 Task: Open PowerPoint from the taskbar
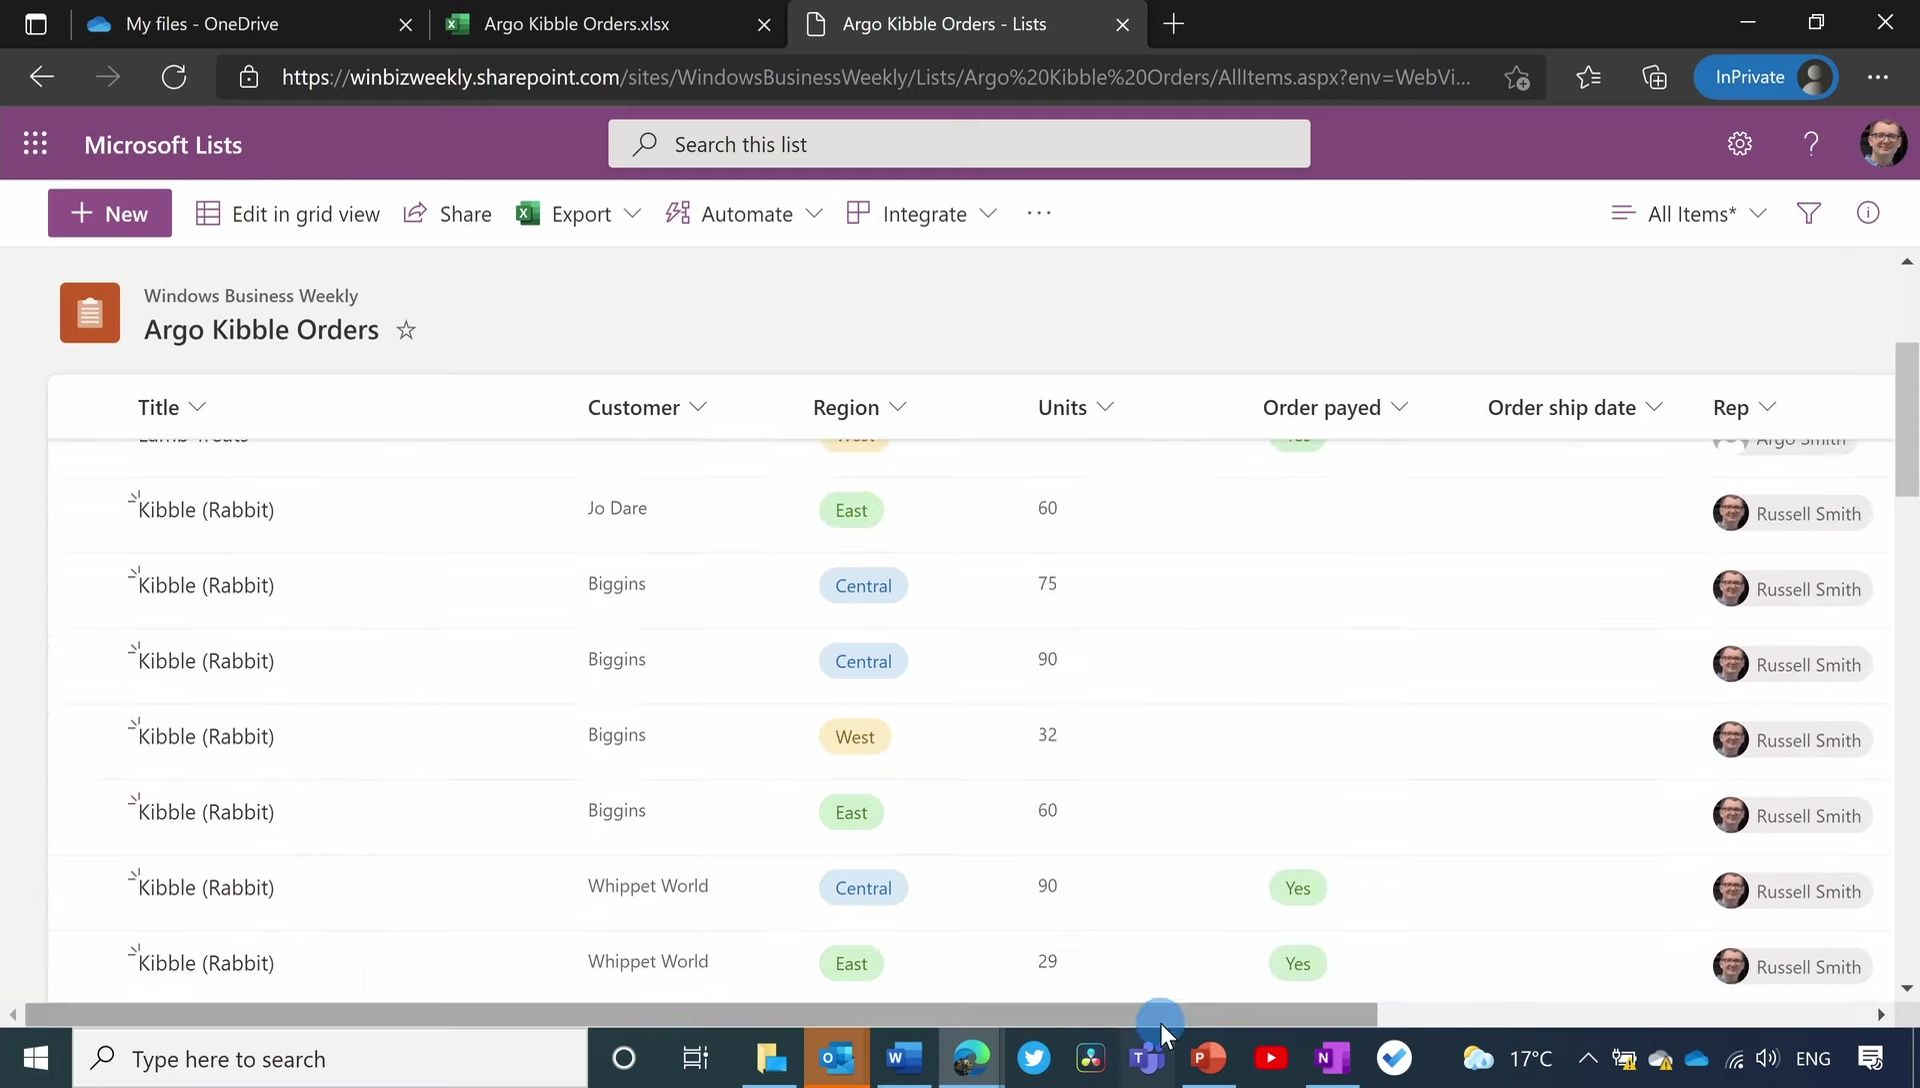1208,1058
